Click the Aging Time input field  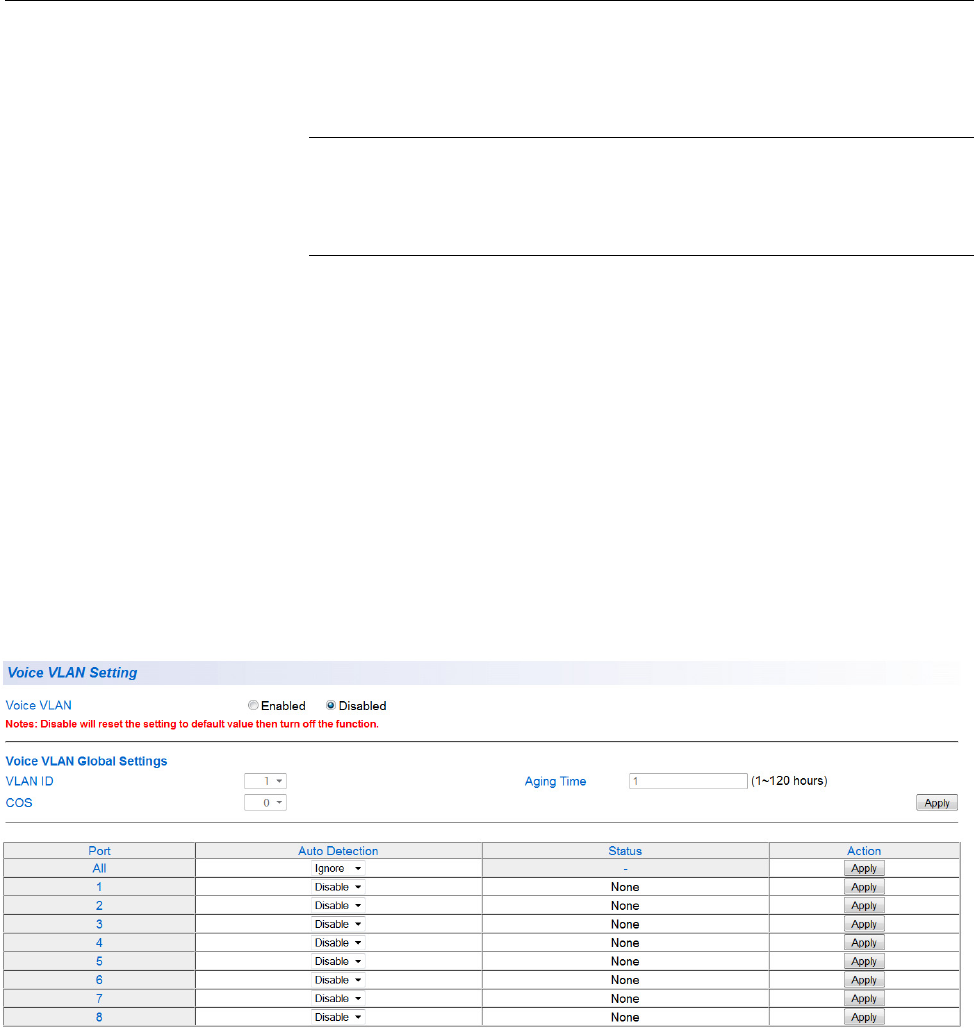pyautogui.click(x=688, y=781)
